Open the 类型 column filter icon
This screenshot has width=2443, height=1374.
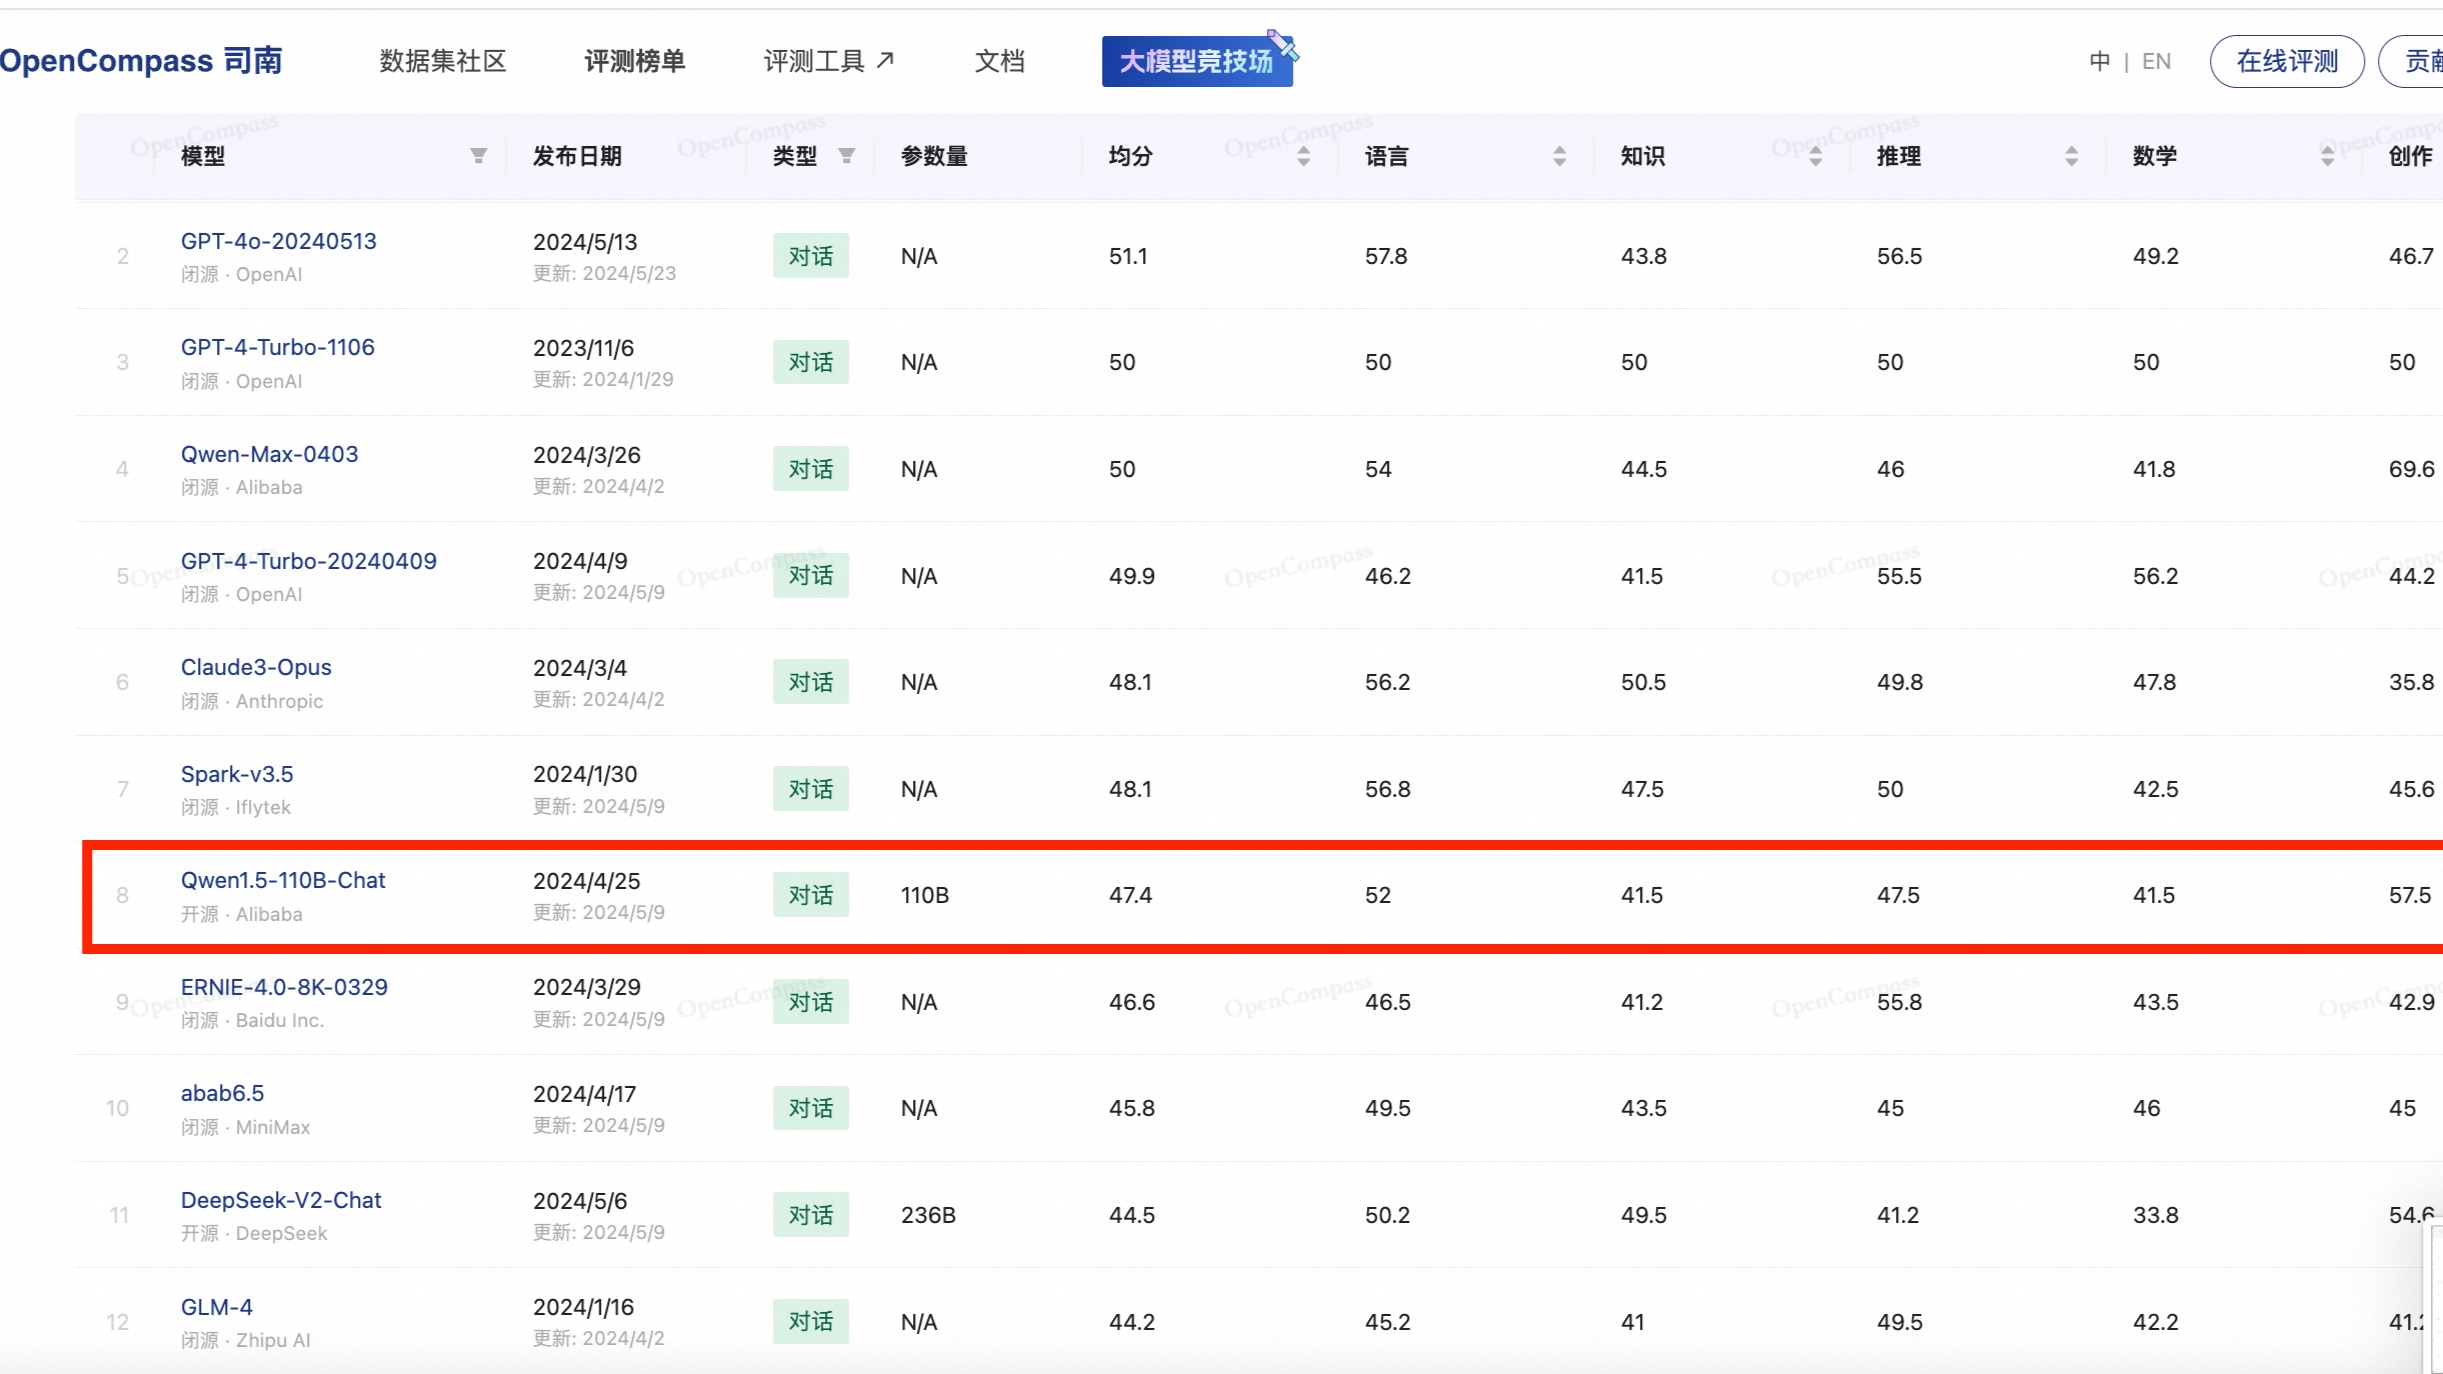tap(847, 156)
